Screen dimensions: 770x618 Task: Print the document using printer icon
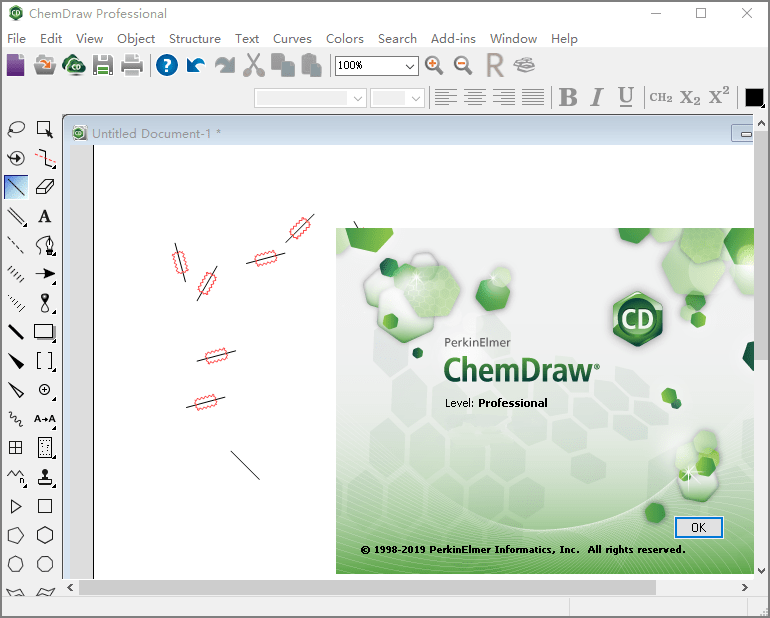point(132,65)
